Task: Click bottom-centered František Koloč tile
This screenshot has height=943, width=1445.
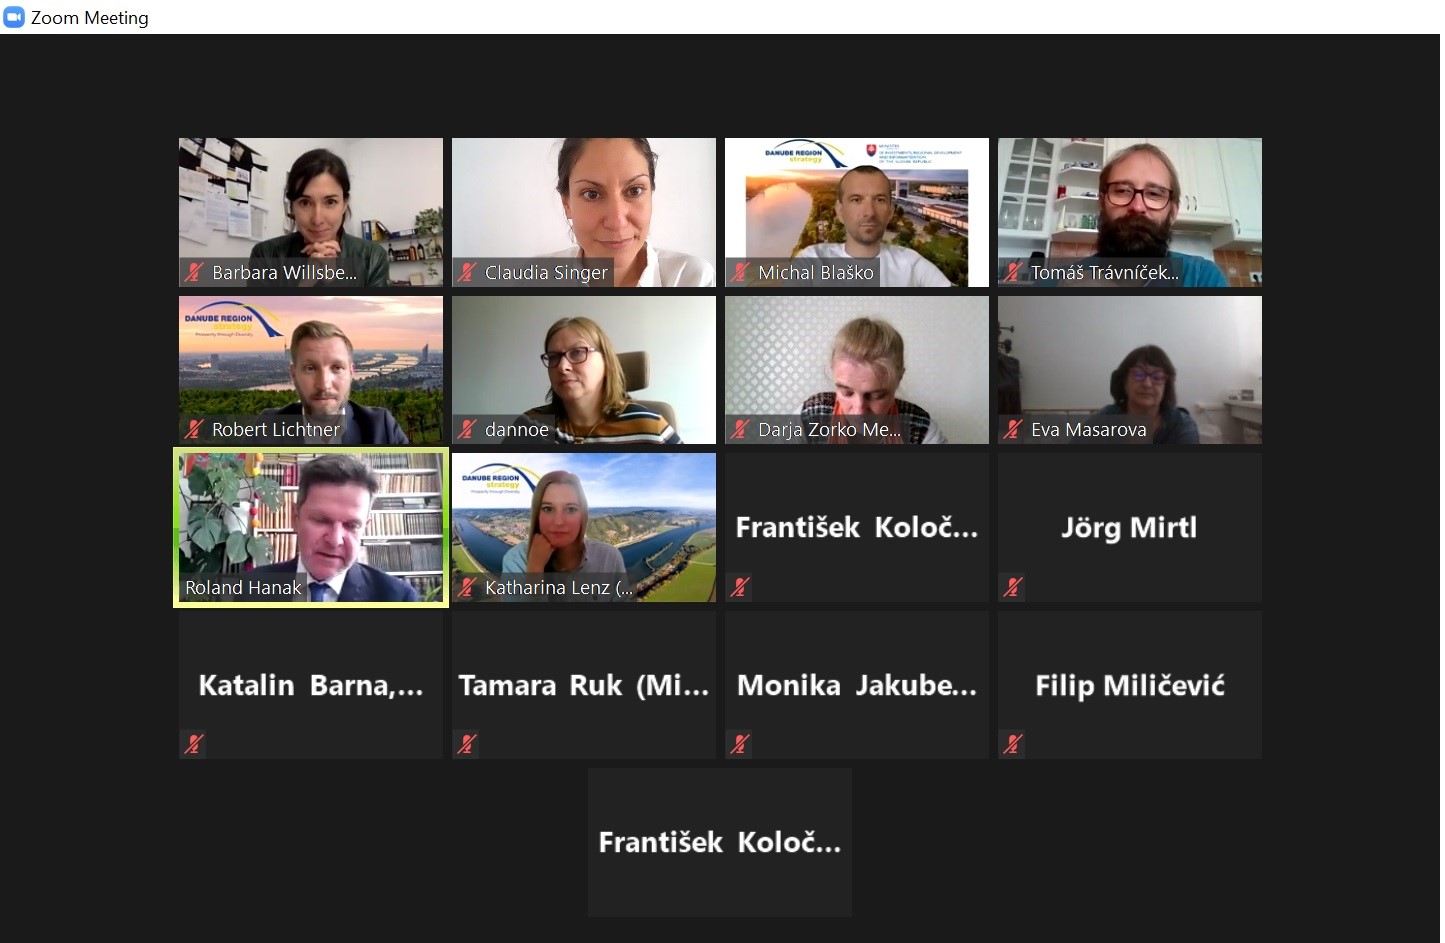Action: point(720,842)
